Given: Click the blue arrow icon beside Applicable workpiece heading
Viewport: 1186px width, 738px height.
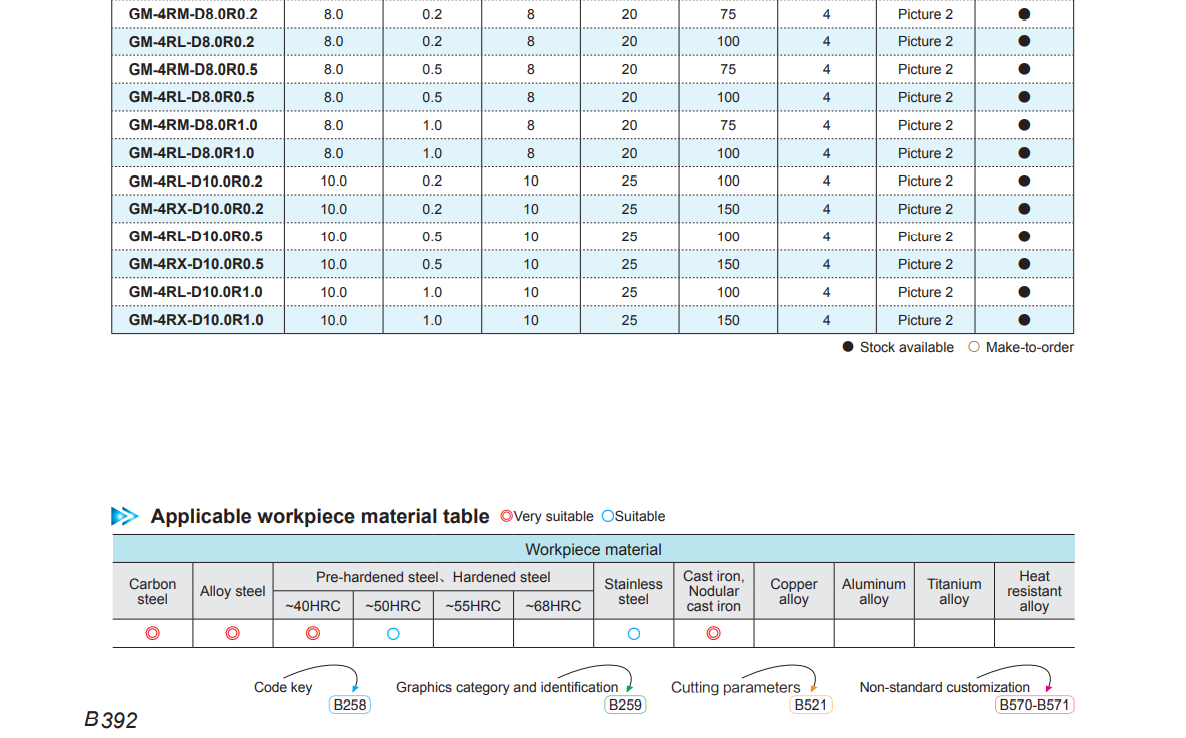Looking at the screenshot, I should 125,517.
